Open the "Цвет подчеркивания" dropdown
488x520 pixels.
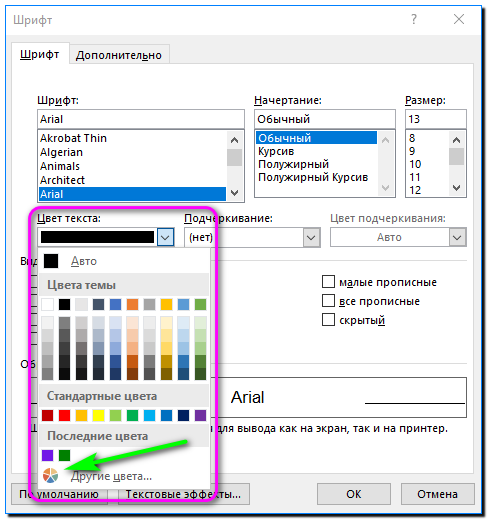click(457, 237)
